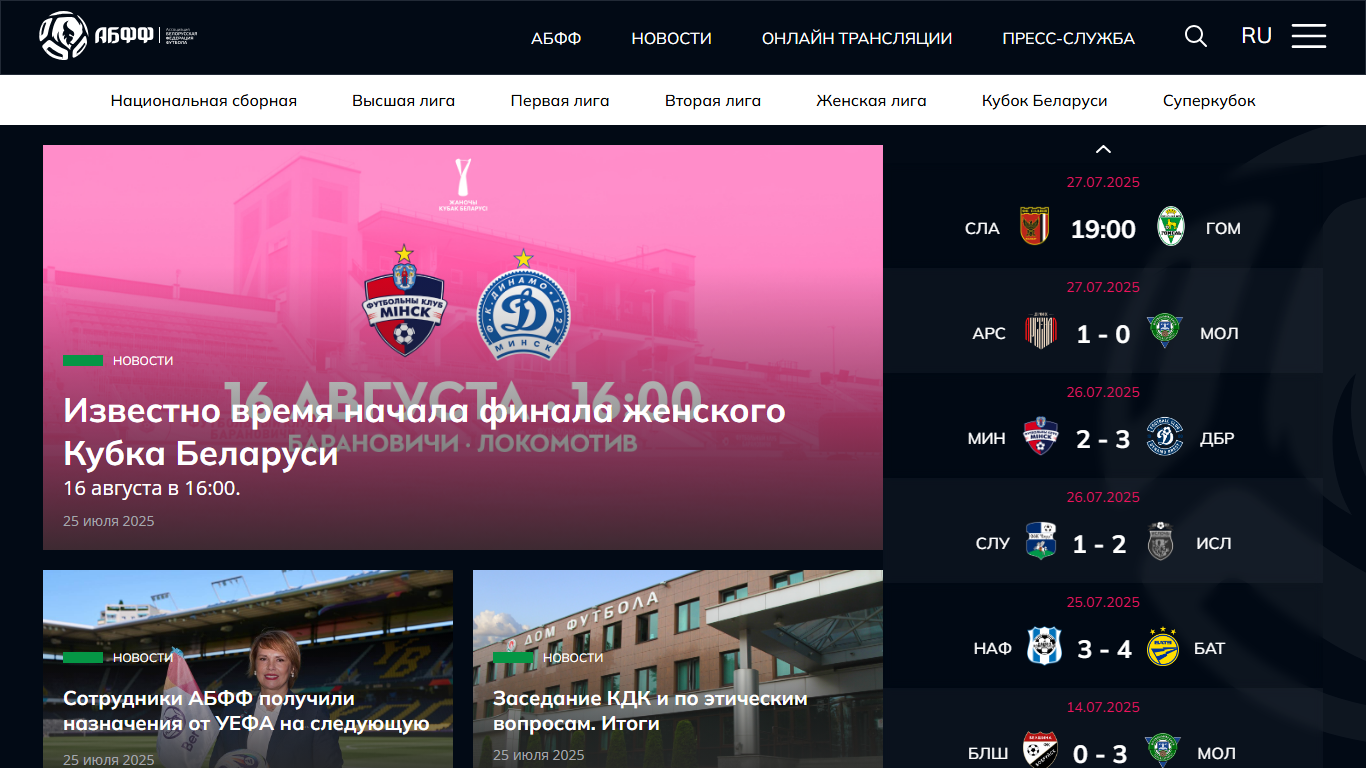This screenshot has width=1366, height=768.
Task: Open НОВОСТИ menu item
Action: click(672, 38)
